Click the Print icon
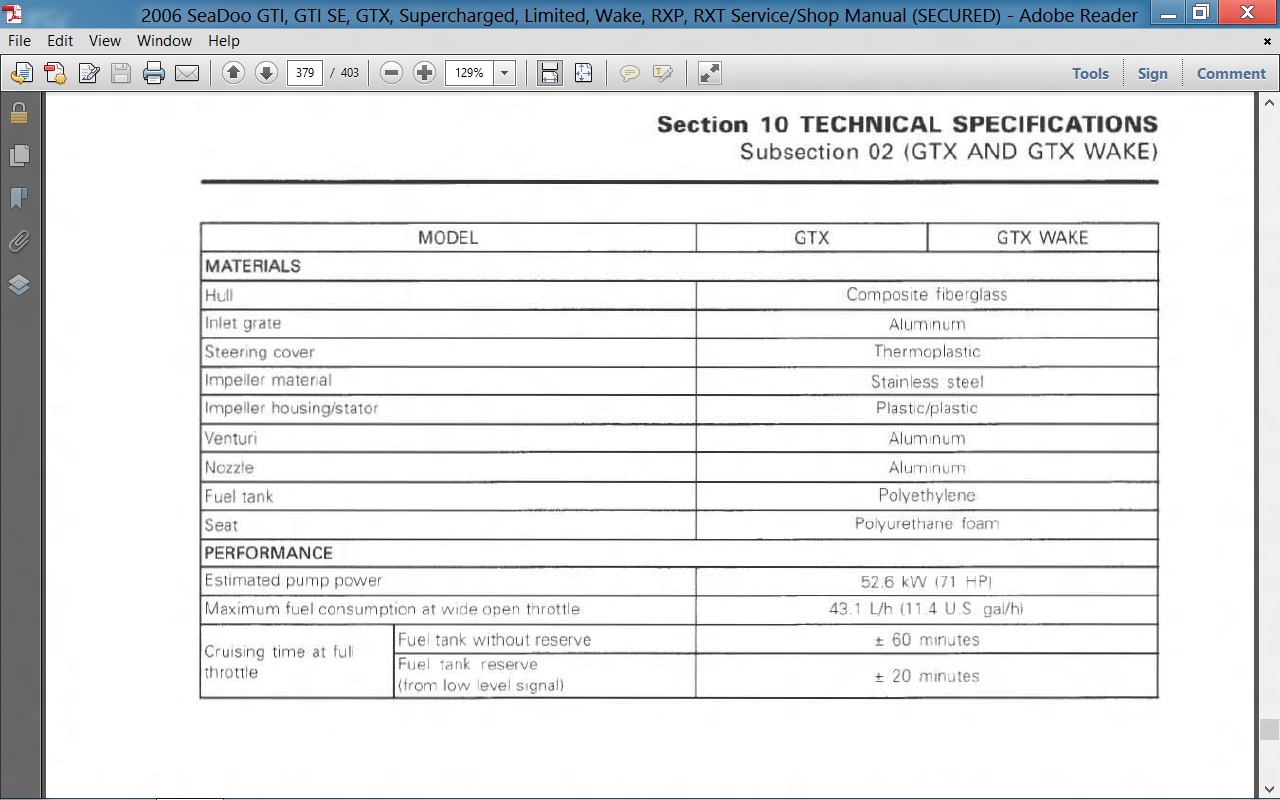This screenshot has height=800, width=1280. click(154, 73)
